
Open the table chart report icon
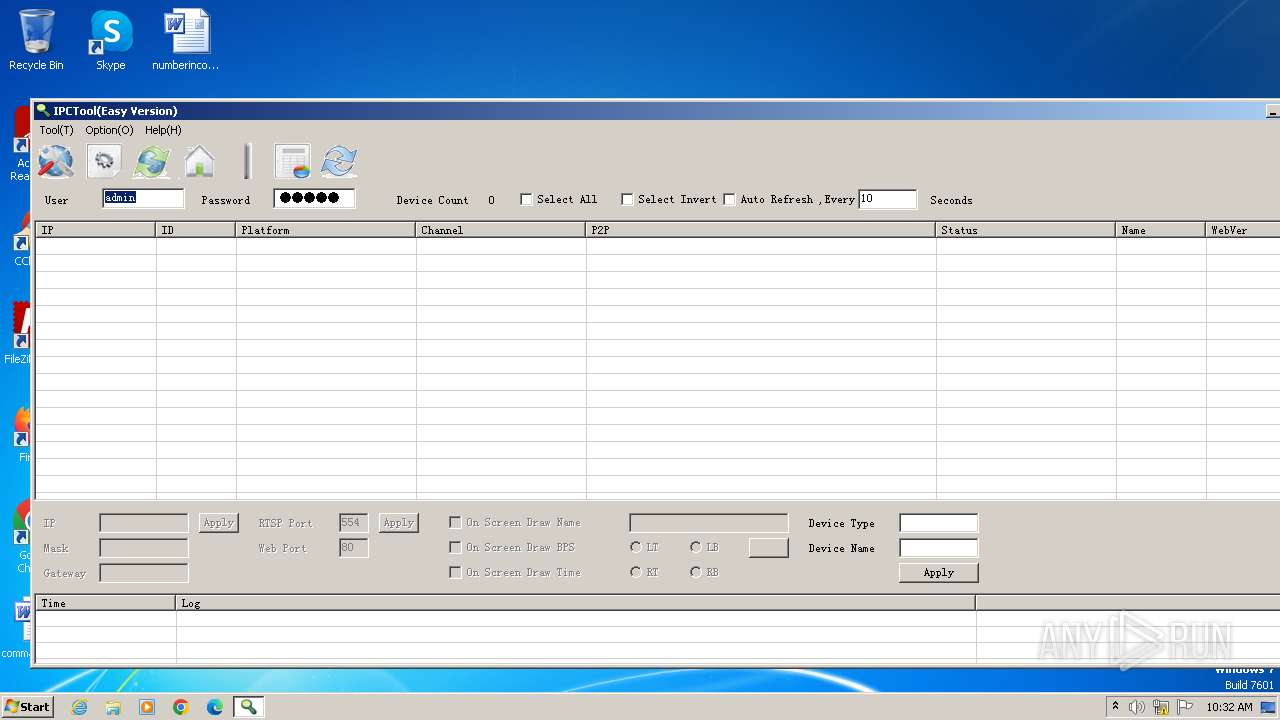293,161
